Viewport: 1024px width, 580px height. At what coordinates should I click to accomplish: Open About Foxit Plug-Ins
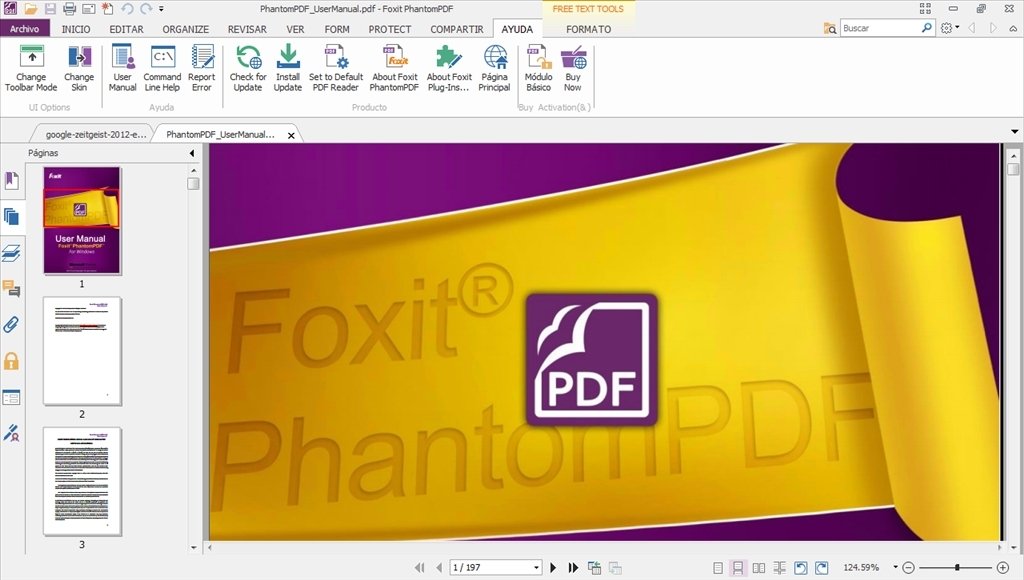pyautogui.click(x=449, y=68)
